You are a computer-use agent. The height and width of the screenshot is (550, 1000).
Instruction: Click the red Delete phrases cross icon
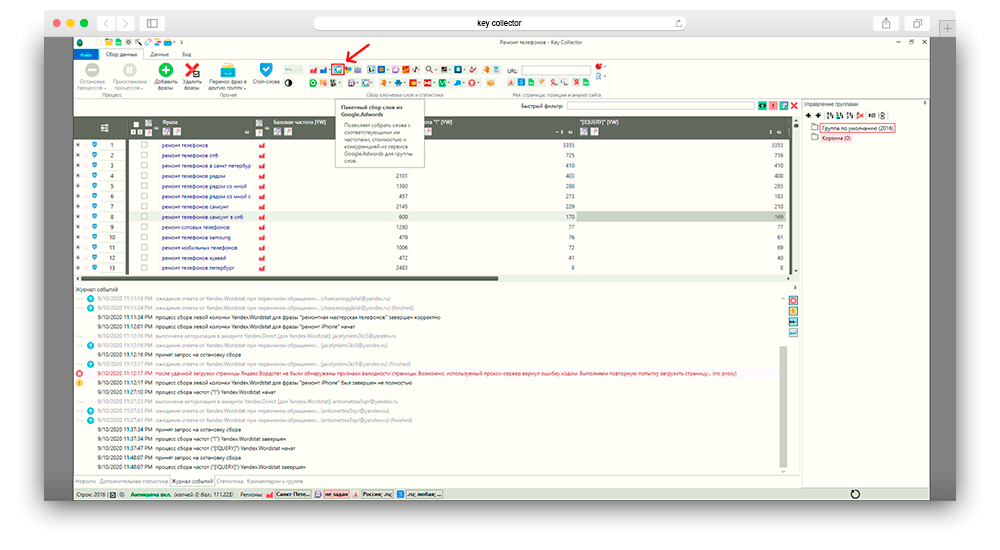(x=192, y=70)
